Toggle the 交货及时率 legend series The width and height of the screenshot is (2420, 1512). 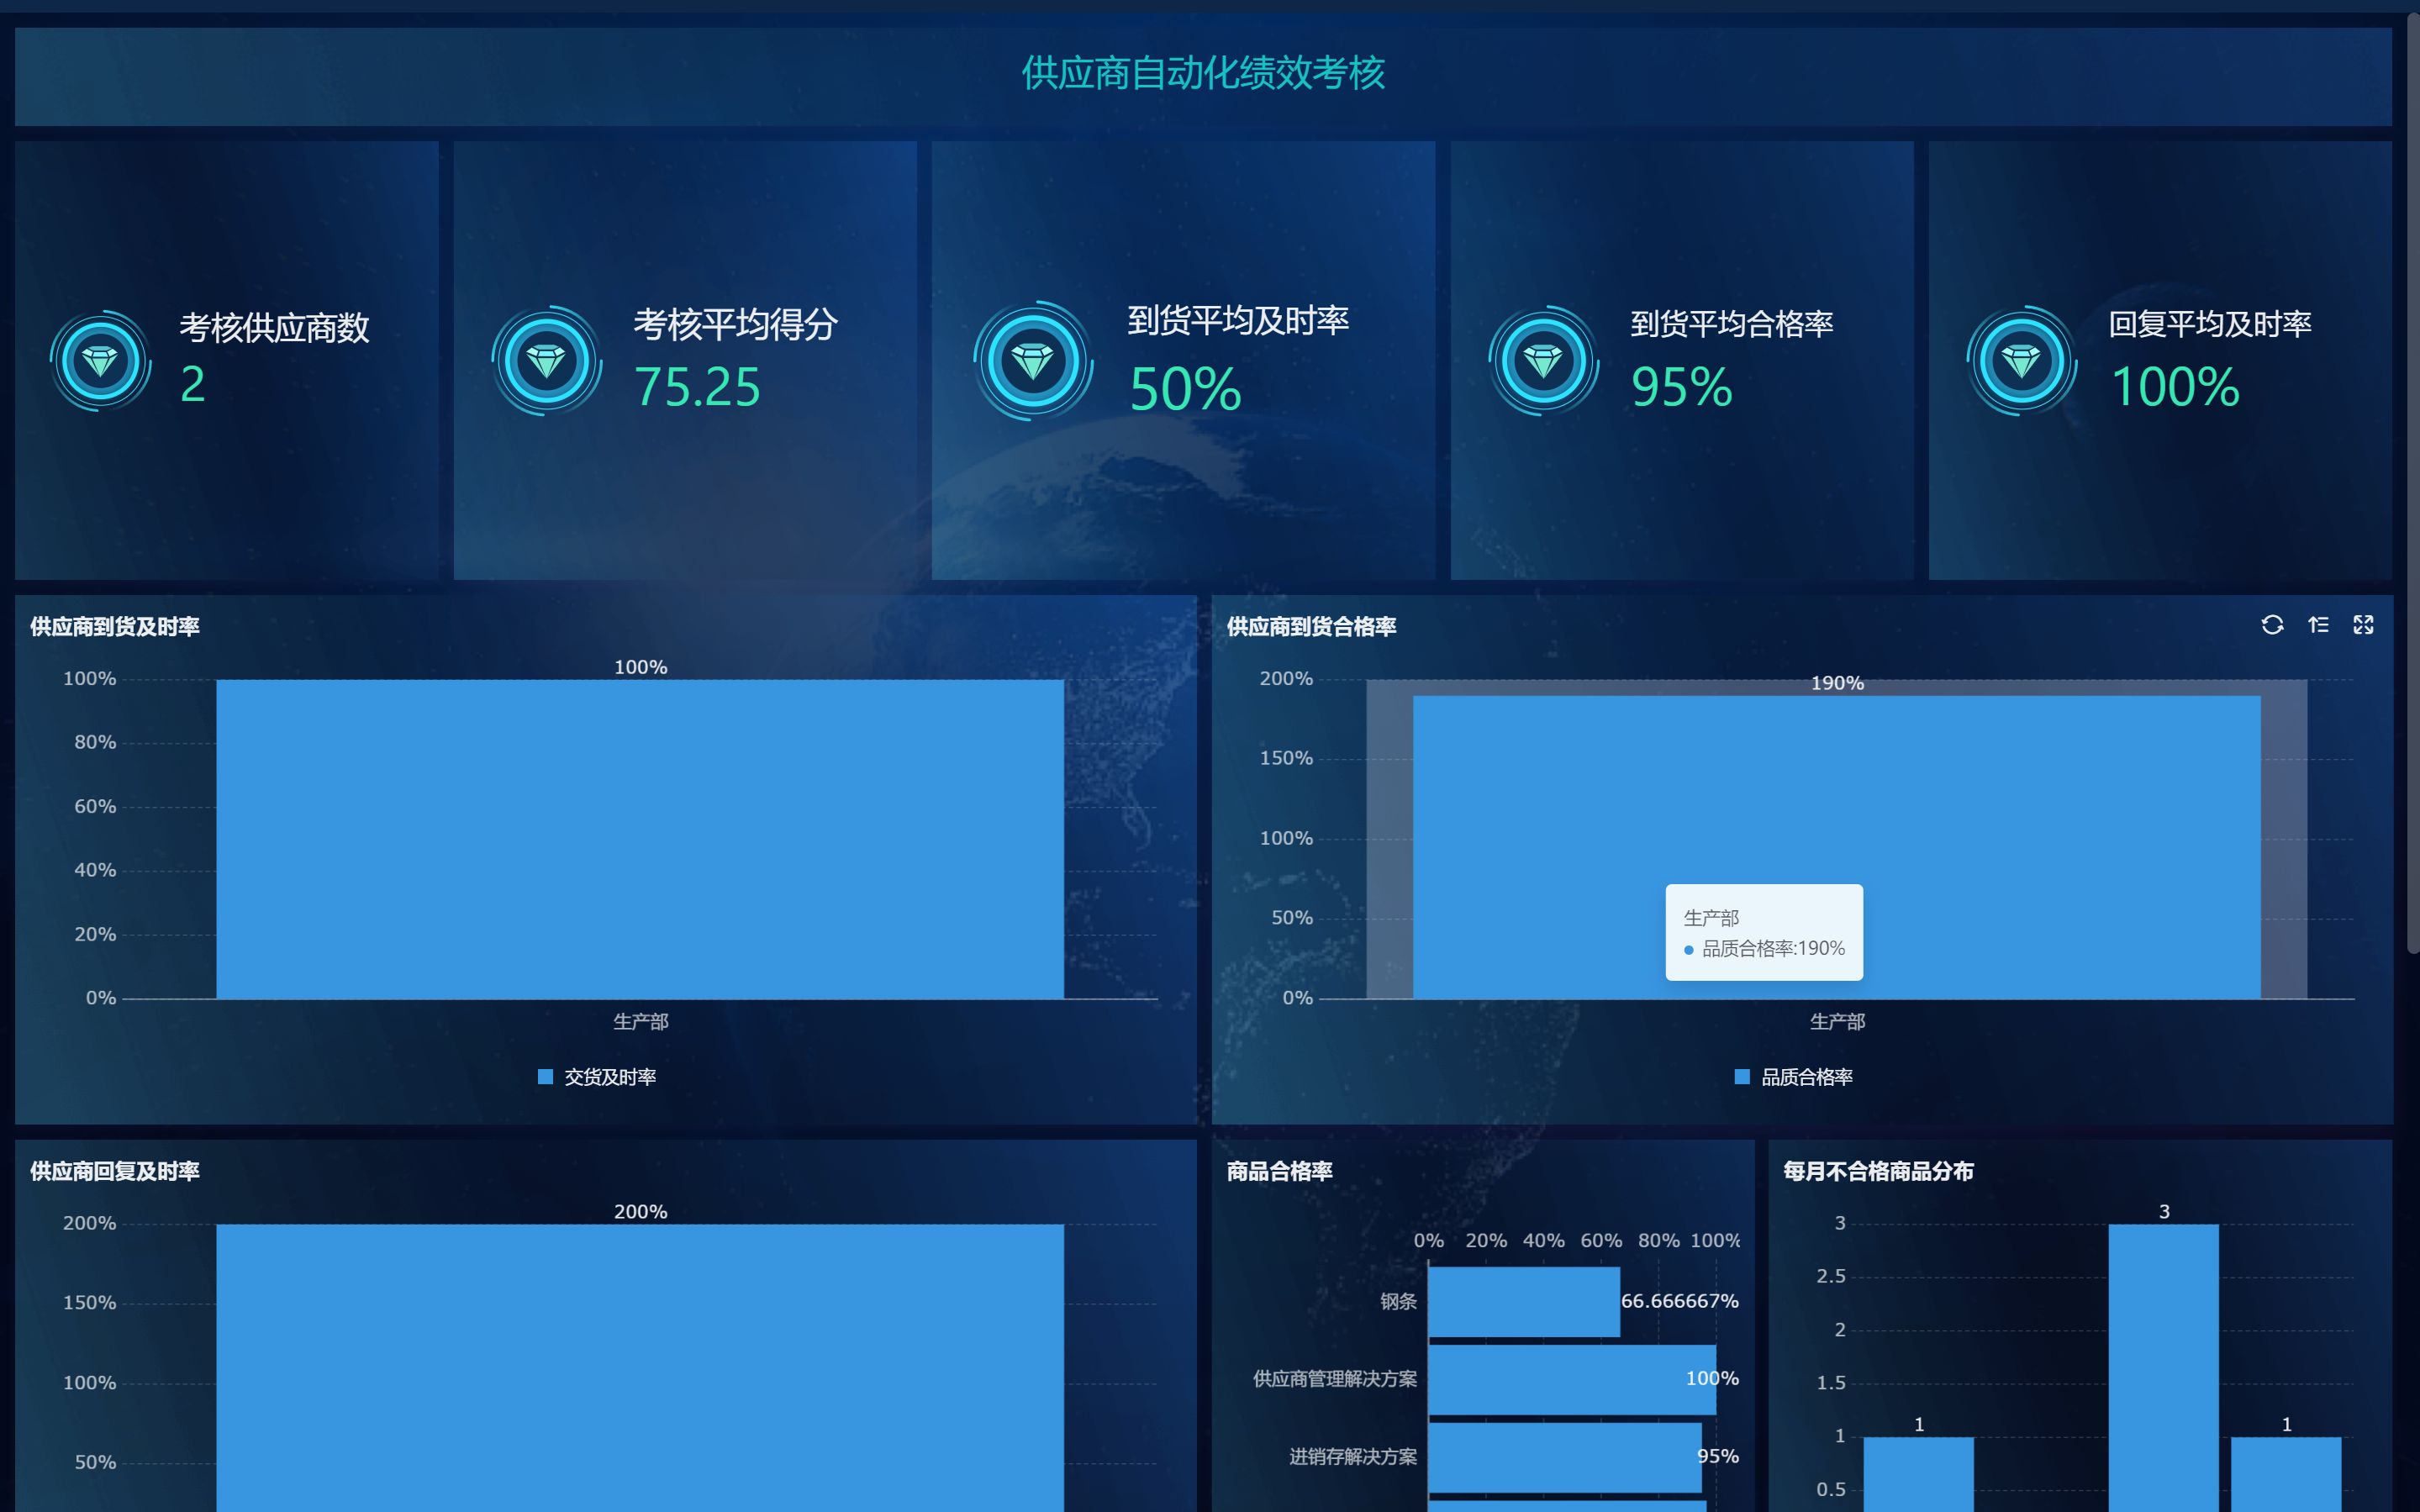click(598, 1077)
